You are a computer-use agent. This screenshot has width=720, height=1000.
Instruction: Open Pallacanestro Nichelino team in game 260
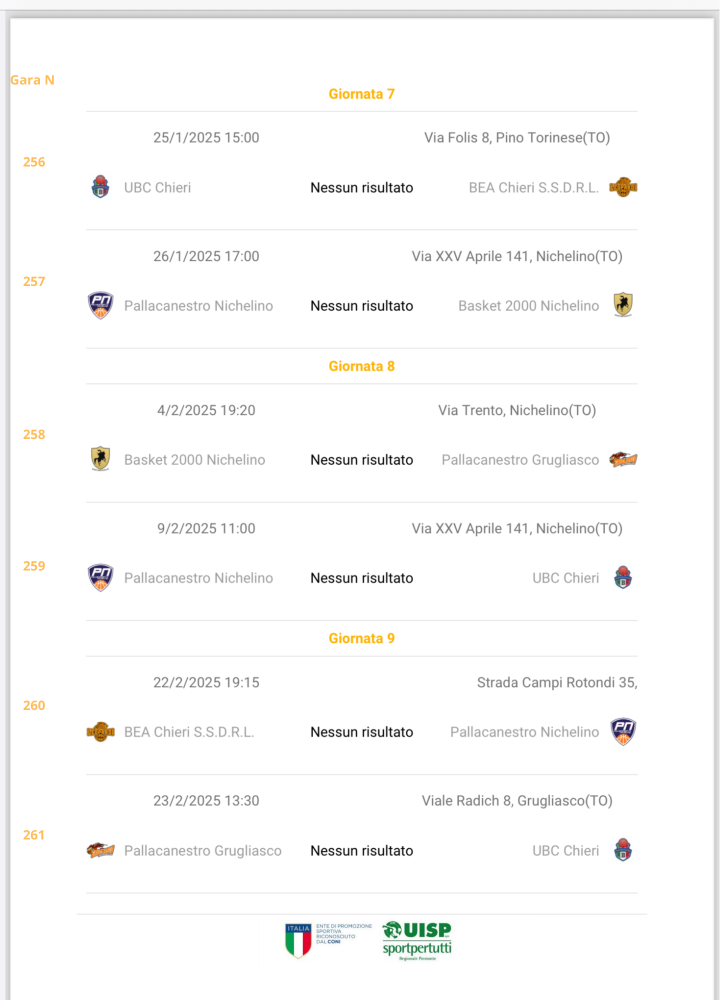(525, 732)
